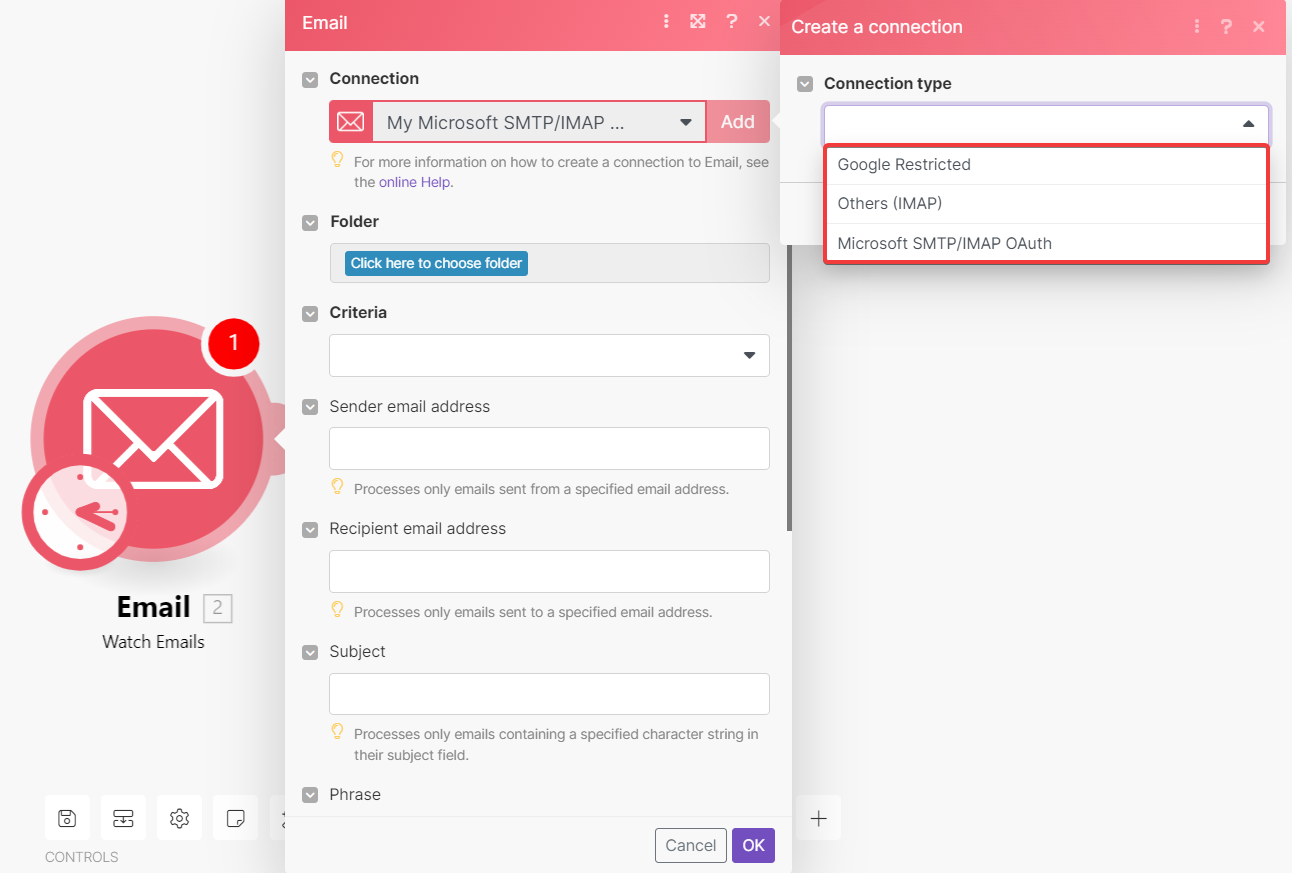Screen dimensions: 1292x873
Task: Click the save scenario icon in controls
Action: 67,818
